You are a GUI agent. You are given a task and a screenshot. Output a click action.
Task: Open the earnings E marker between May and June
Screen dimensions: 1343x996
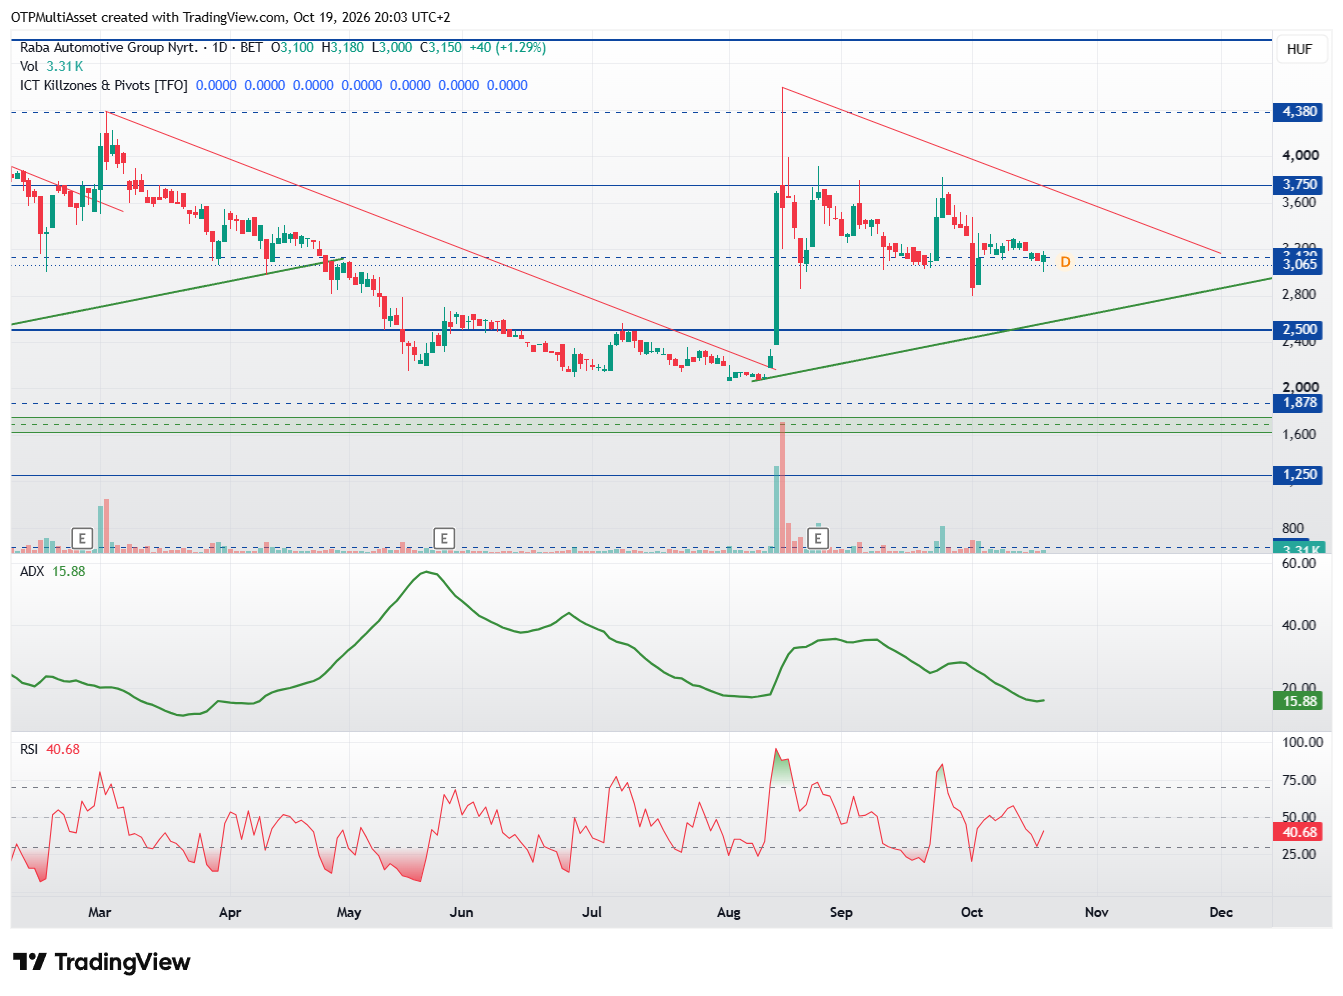coord(443,539)
